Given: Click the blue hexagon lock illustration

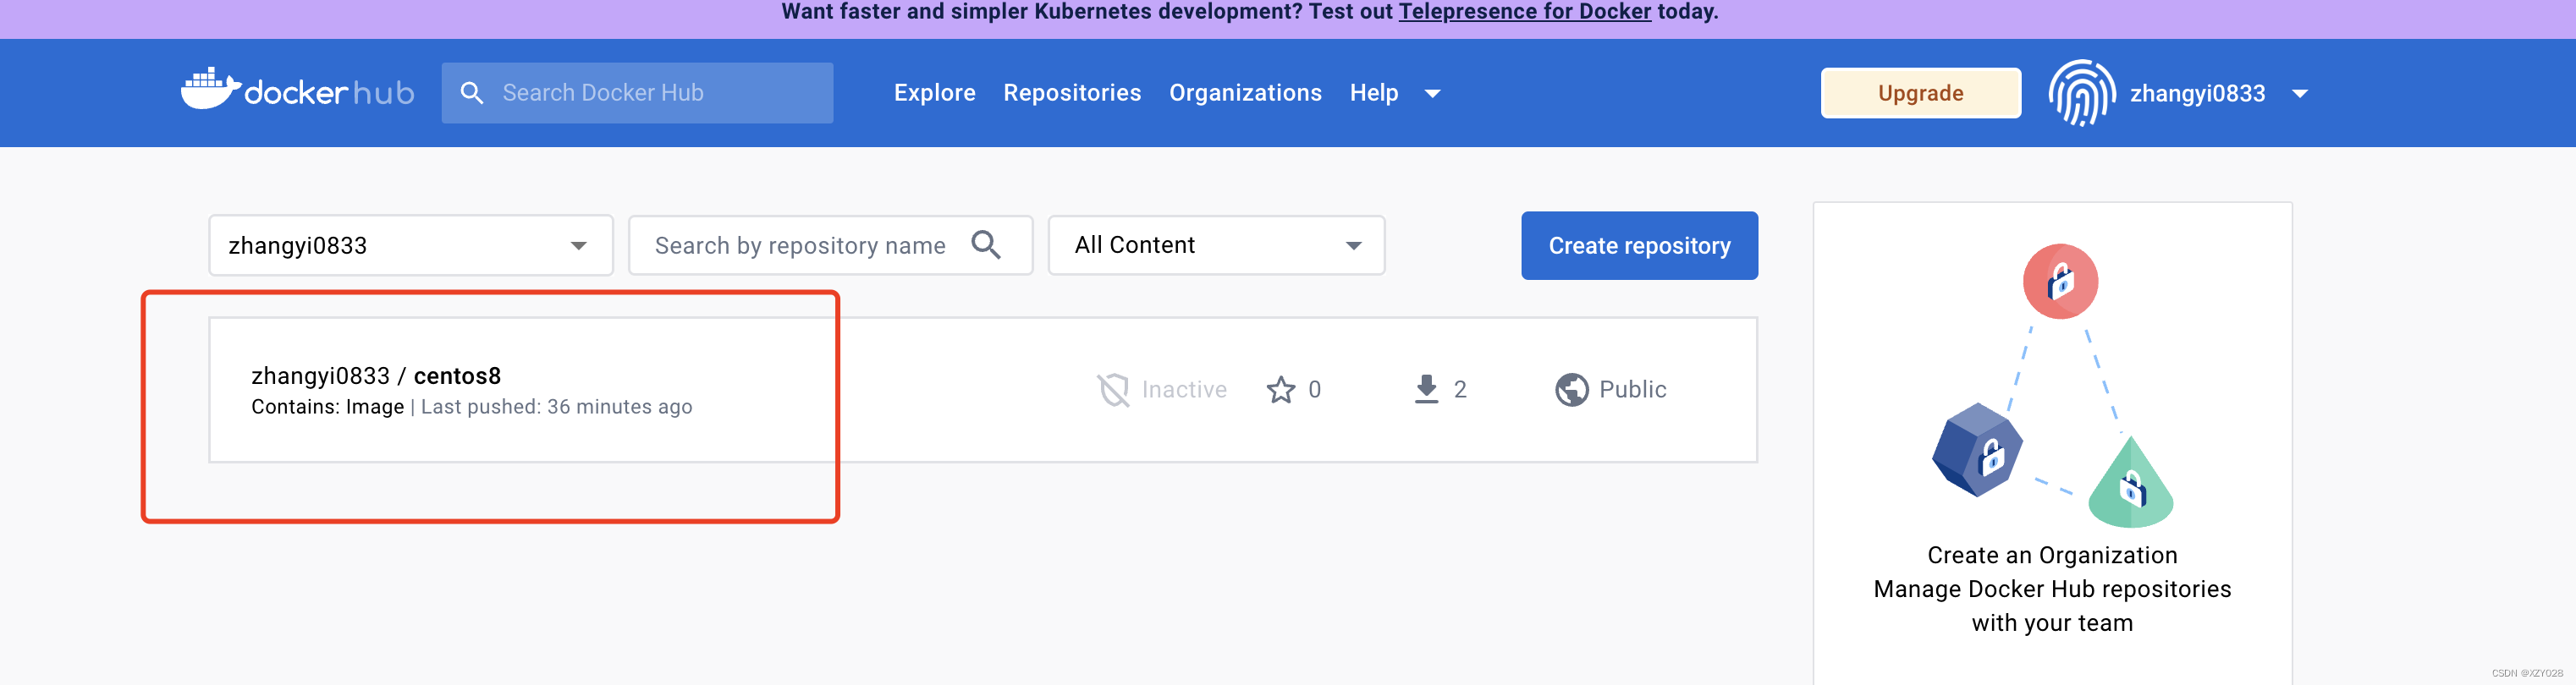Looking at the screenshot, I should coord(1977,450).
